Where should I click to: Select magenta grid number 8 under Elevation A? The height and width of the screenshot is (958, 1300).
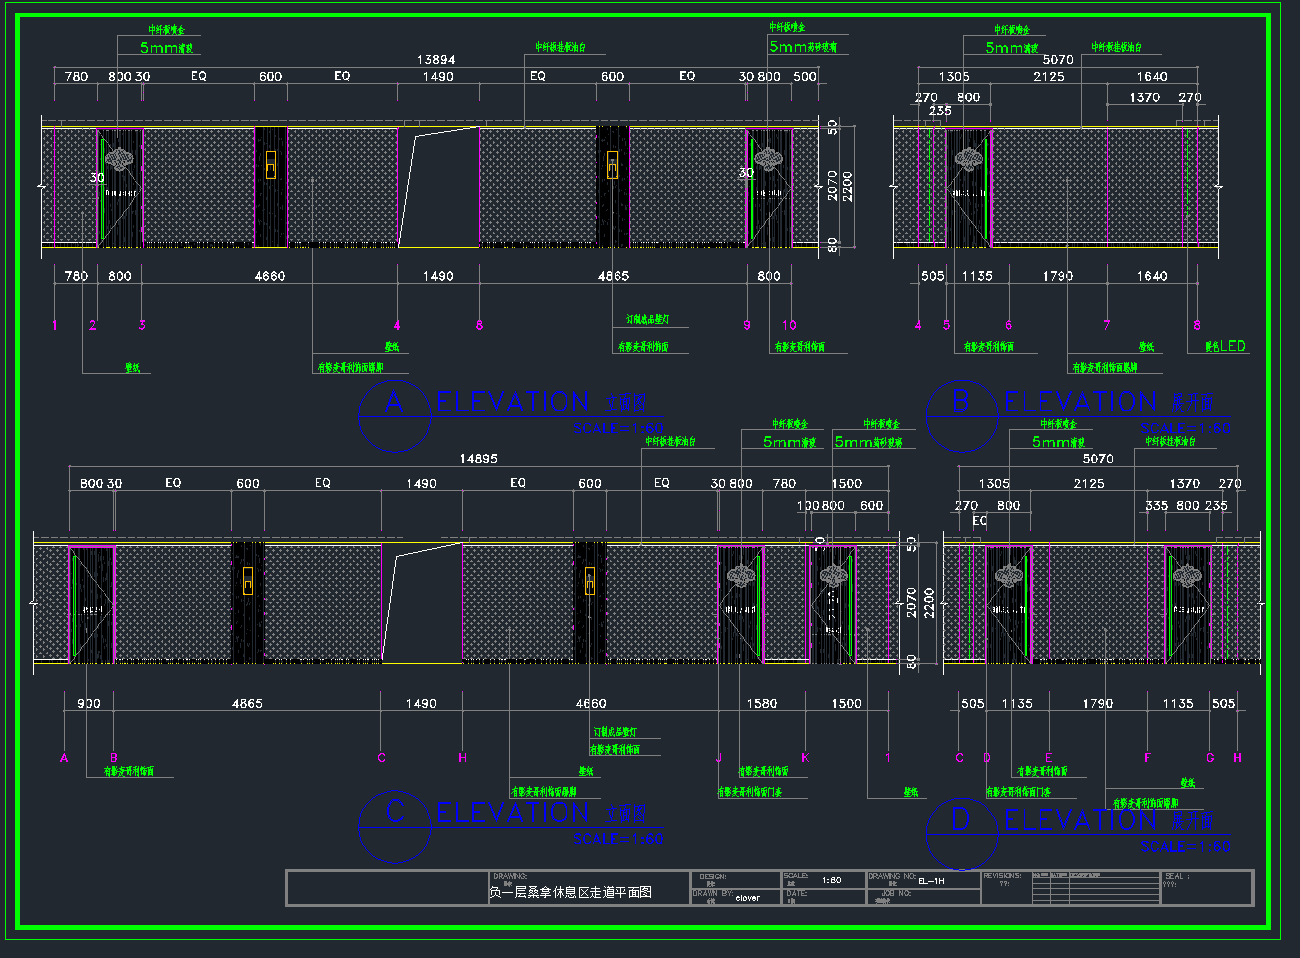[479, 325]
